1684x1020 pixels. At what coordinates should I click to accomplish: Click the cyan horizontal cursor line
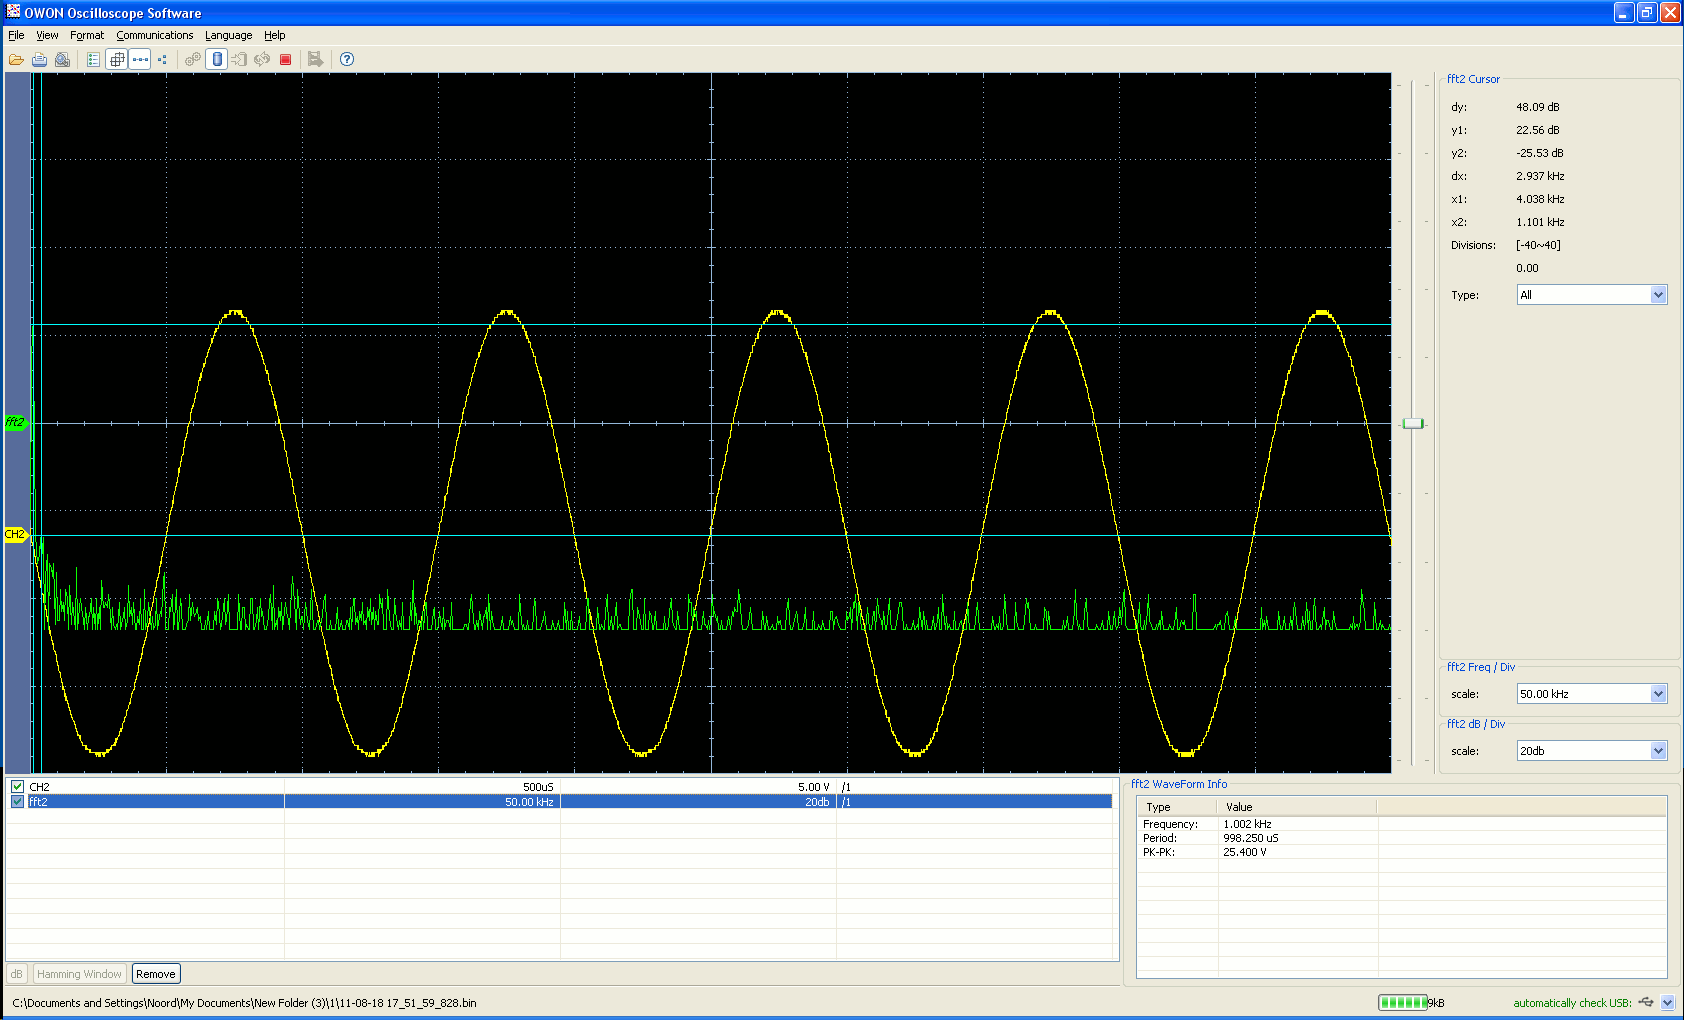711,324
